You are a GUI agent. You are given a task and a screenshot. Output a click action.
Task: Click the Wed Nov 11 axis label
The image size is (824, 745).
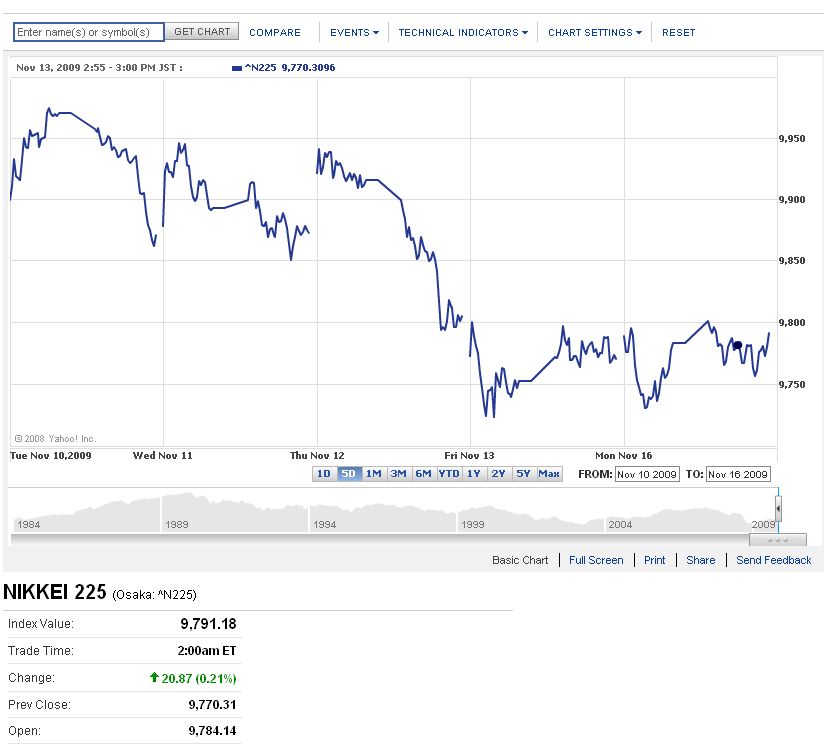tap(162, 456)
